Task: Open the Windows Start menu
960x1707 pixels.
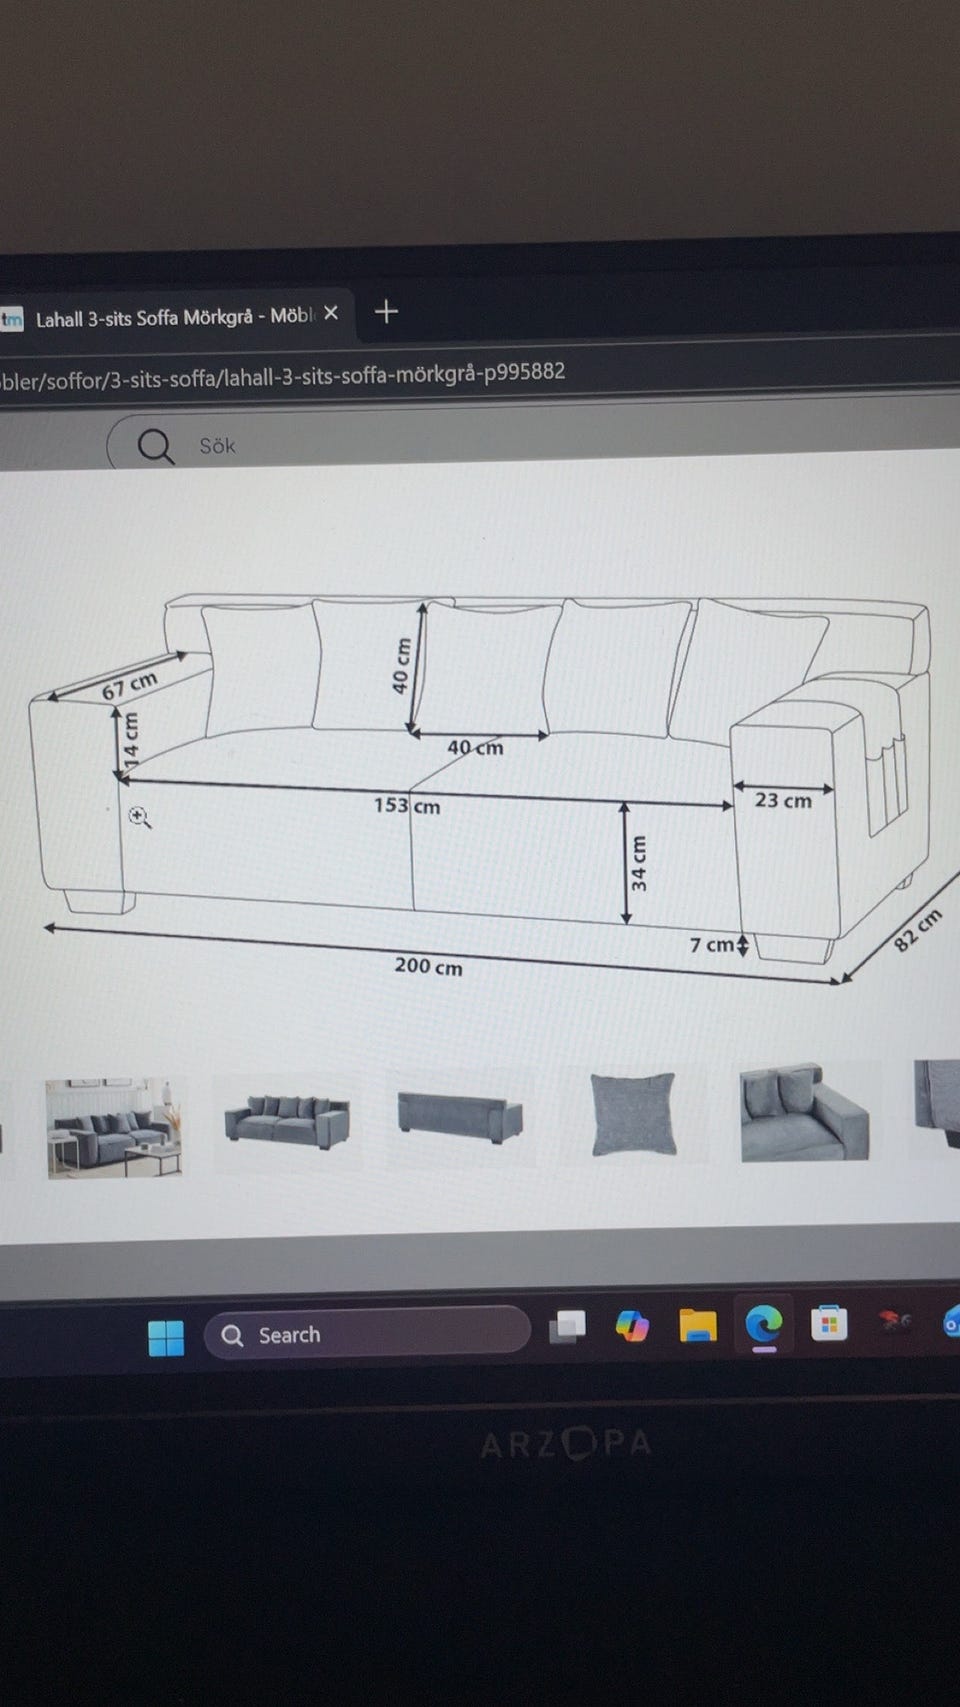Action: pos(166,1338)
